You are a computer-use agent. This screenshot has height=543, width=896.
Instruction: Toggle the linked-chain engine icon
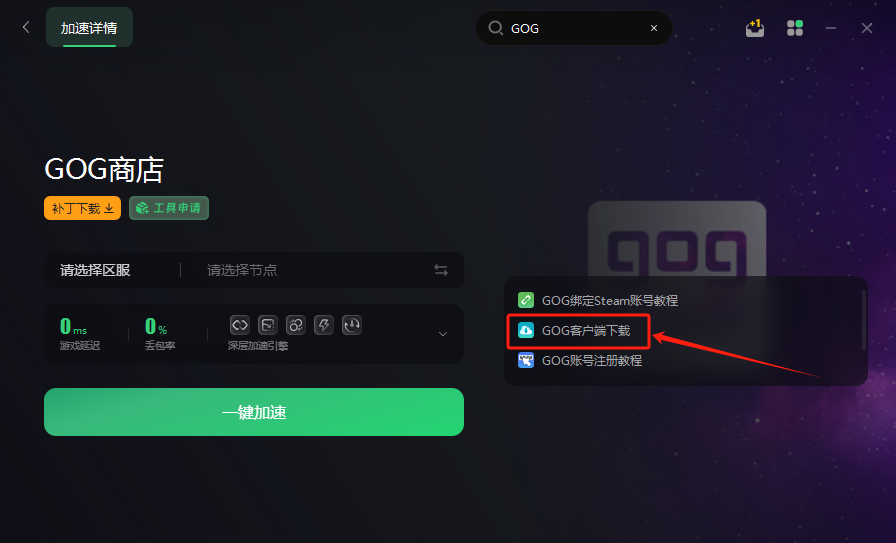[x=240, y=325]
